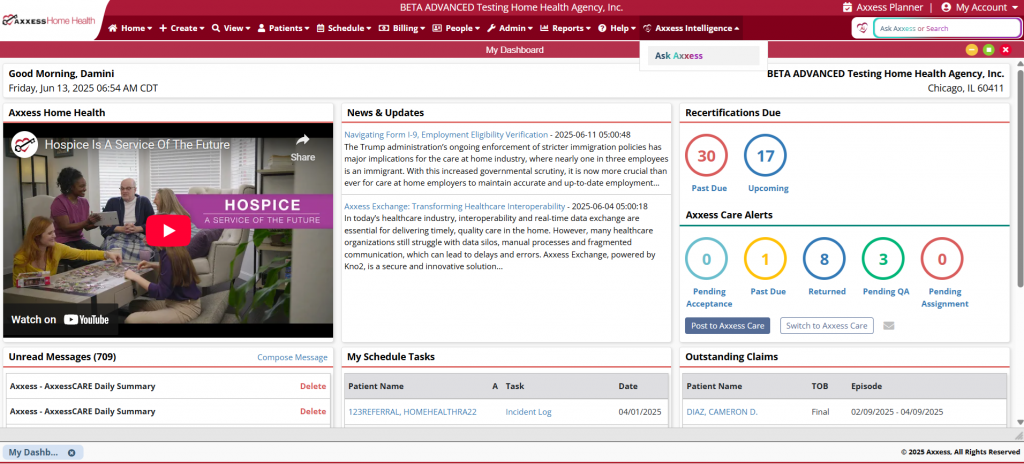This screenshot has width=1024, height=464.
Task: Select Ask Axxess from the dropdown
Action: [x=702, y=56]
